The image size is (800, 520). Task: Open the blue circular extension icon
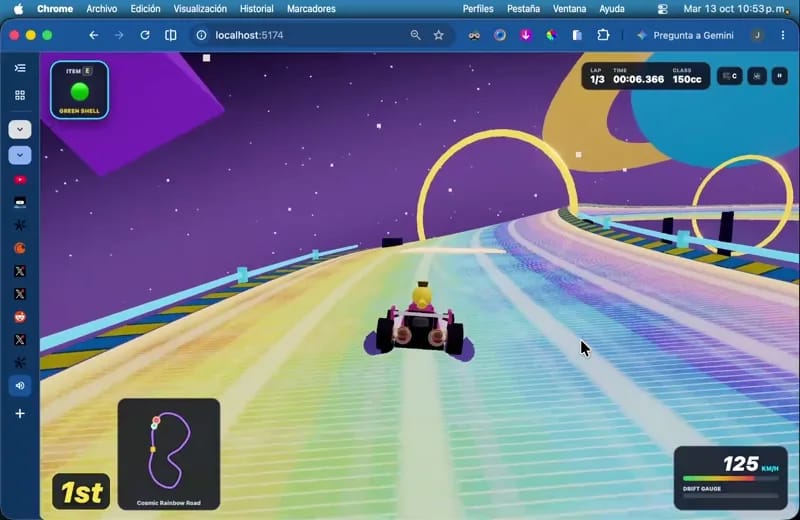pos(500,35)
